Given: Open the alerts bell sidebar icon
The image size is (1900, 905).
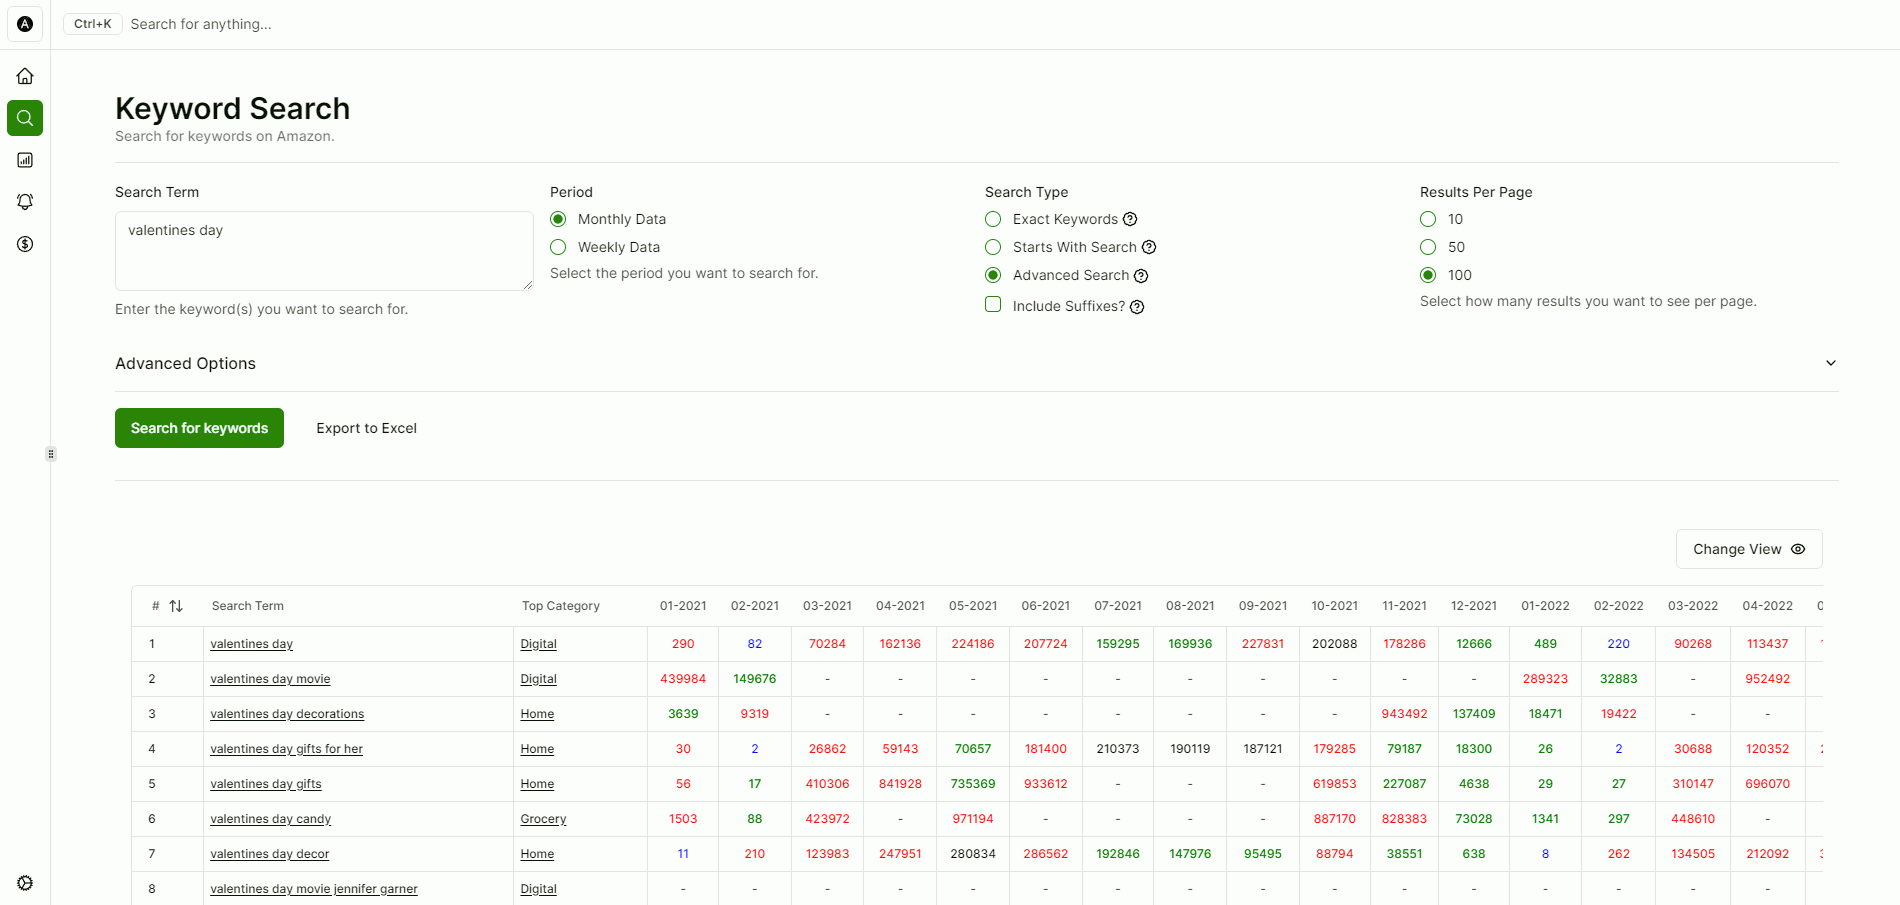Looking at the screenshot, I should point(25,202).
